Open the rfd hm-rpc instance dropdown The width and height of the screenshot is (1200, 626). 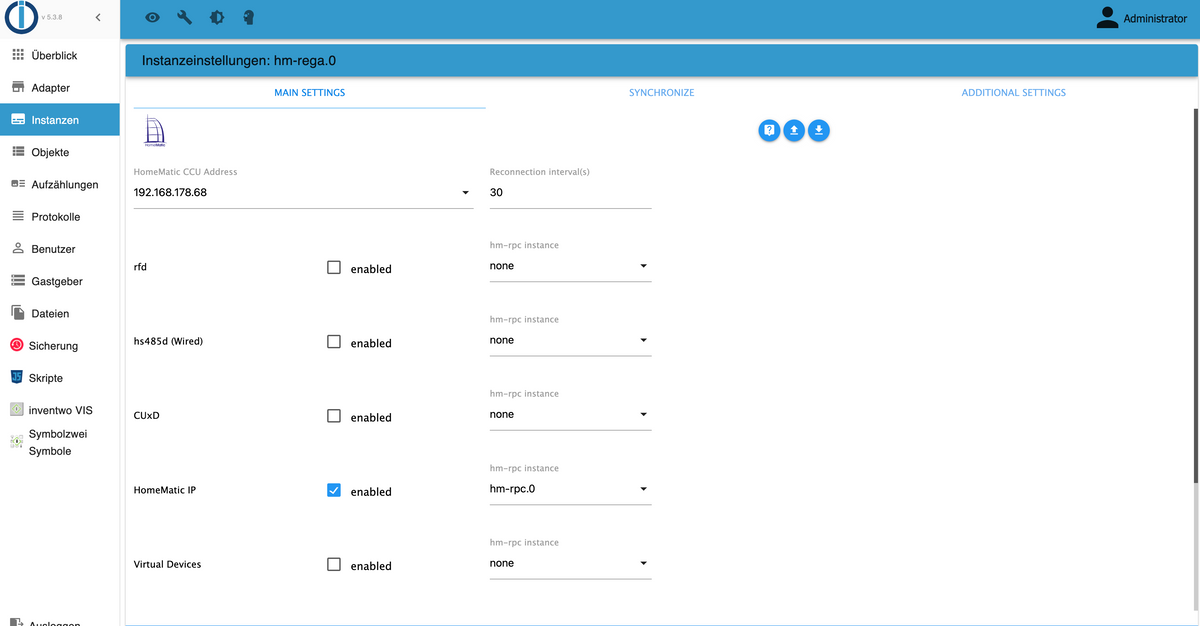tap(570, 266)
